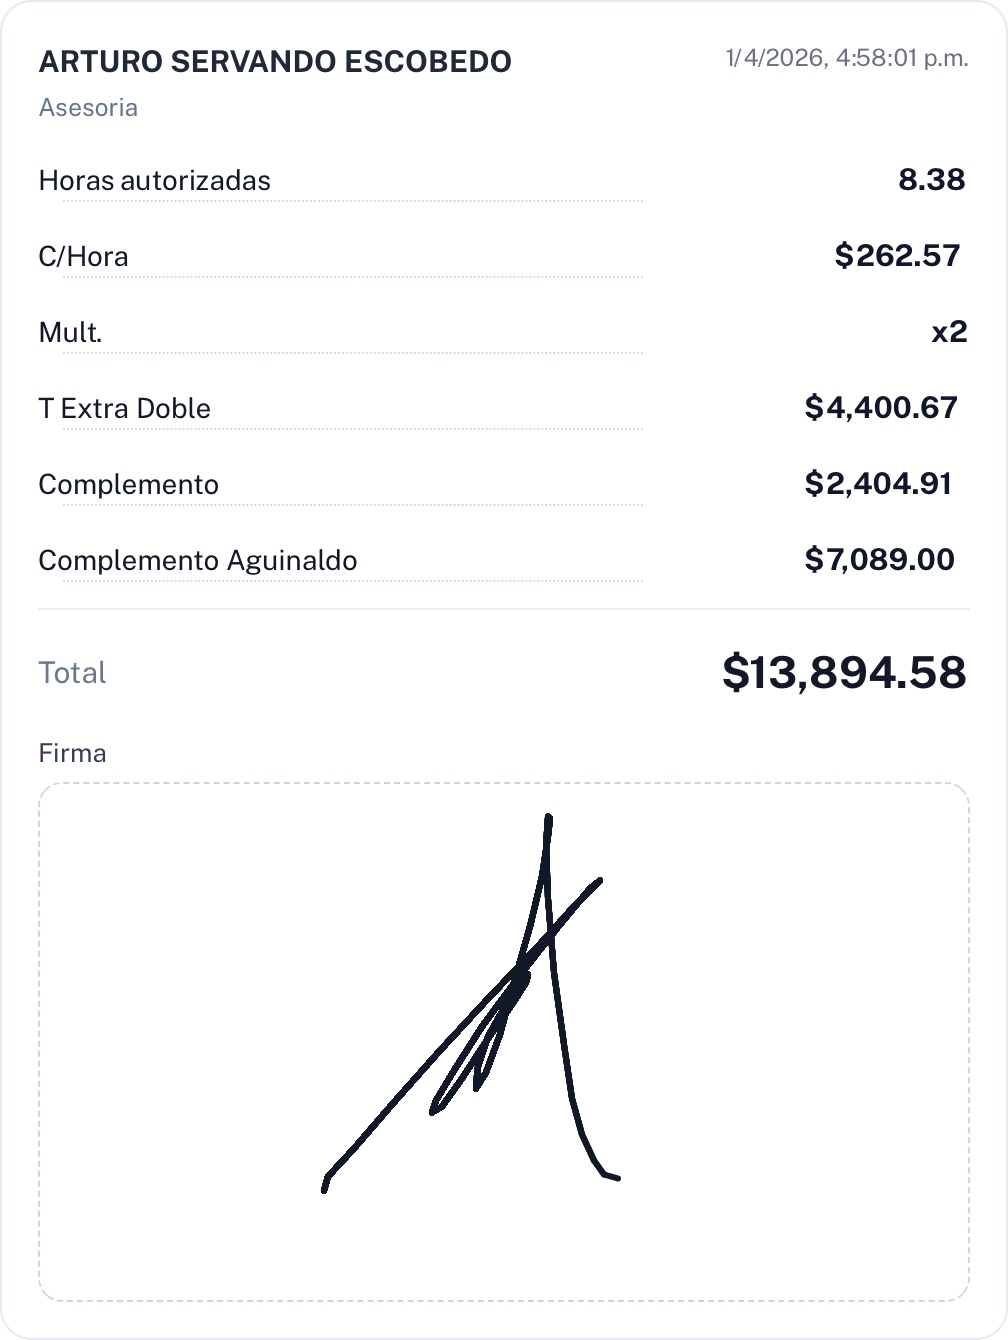The image size is (1008, 1340).
Task: Click the C/Hora row label
Action: click(x=83, y=257)
